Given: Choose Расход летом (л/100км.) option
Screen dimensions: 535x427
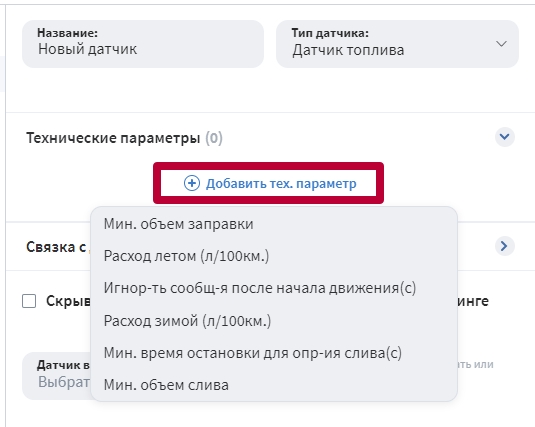Looking at the screenshot, I should coord(186,256).
